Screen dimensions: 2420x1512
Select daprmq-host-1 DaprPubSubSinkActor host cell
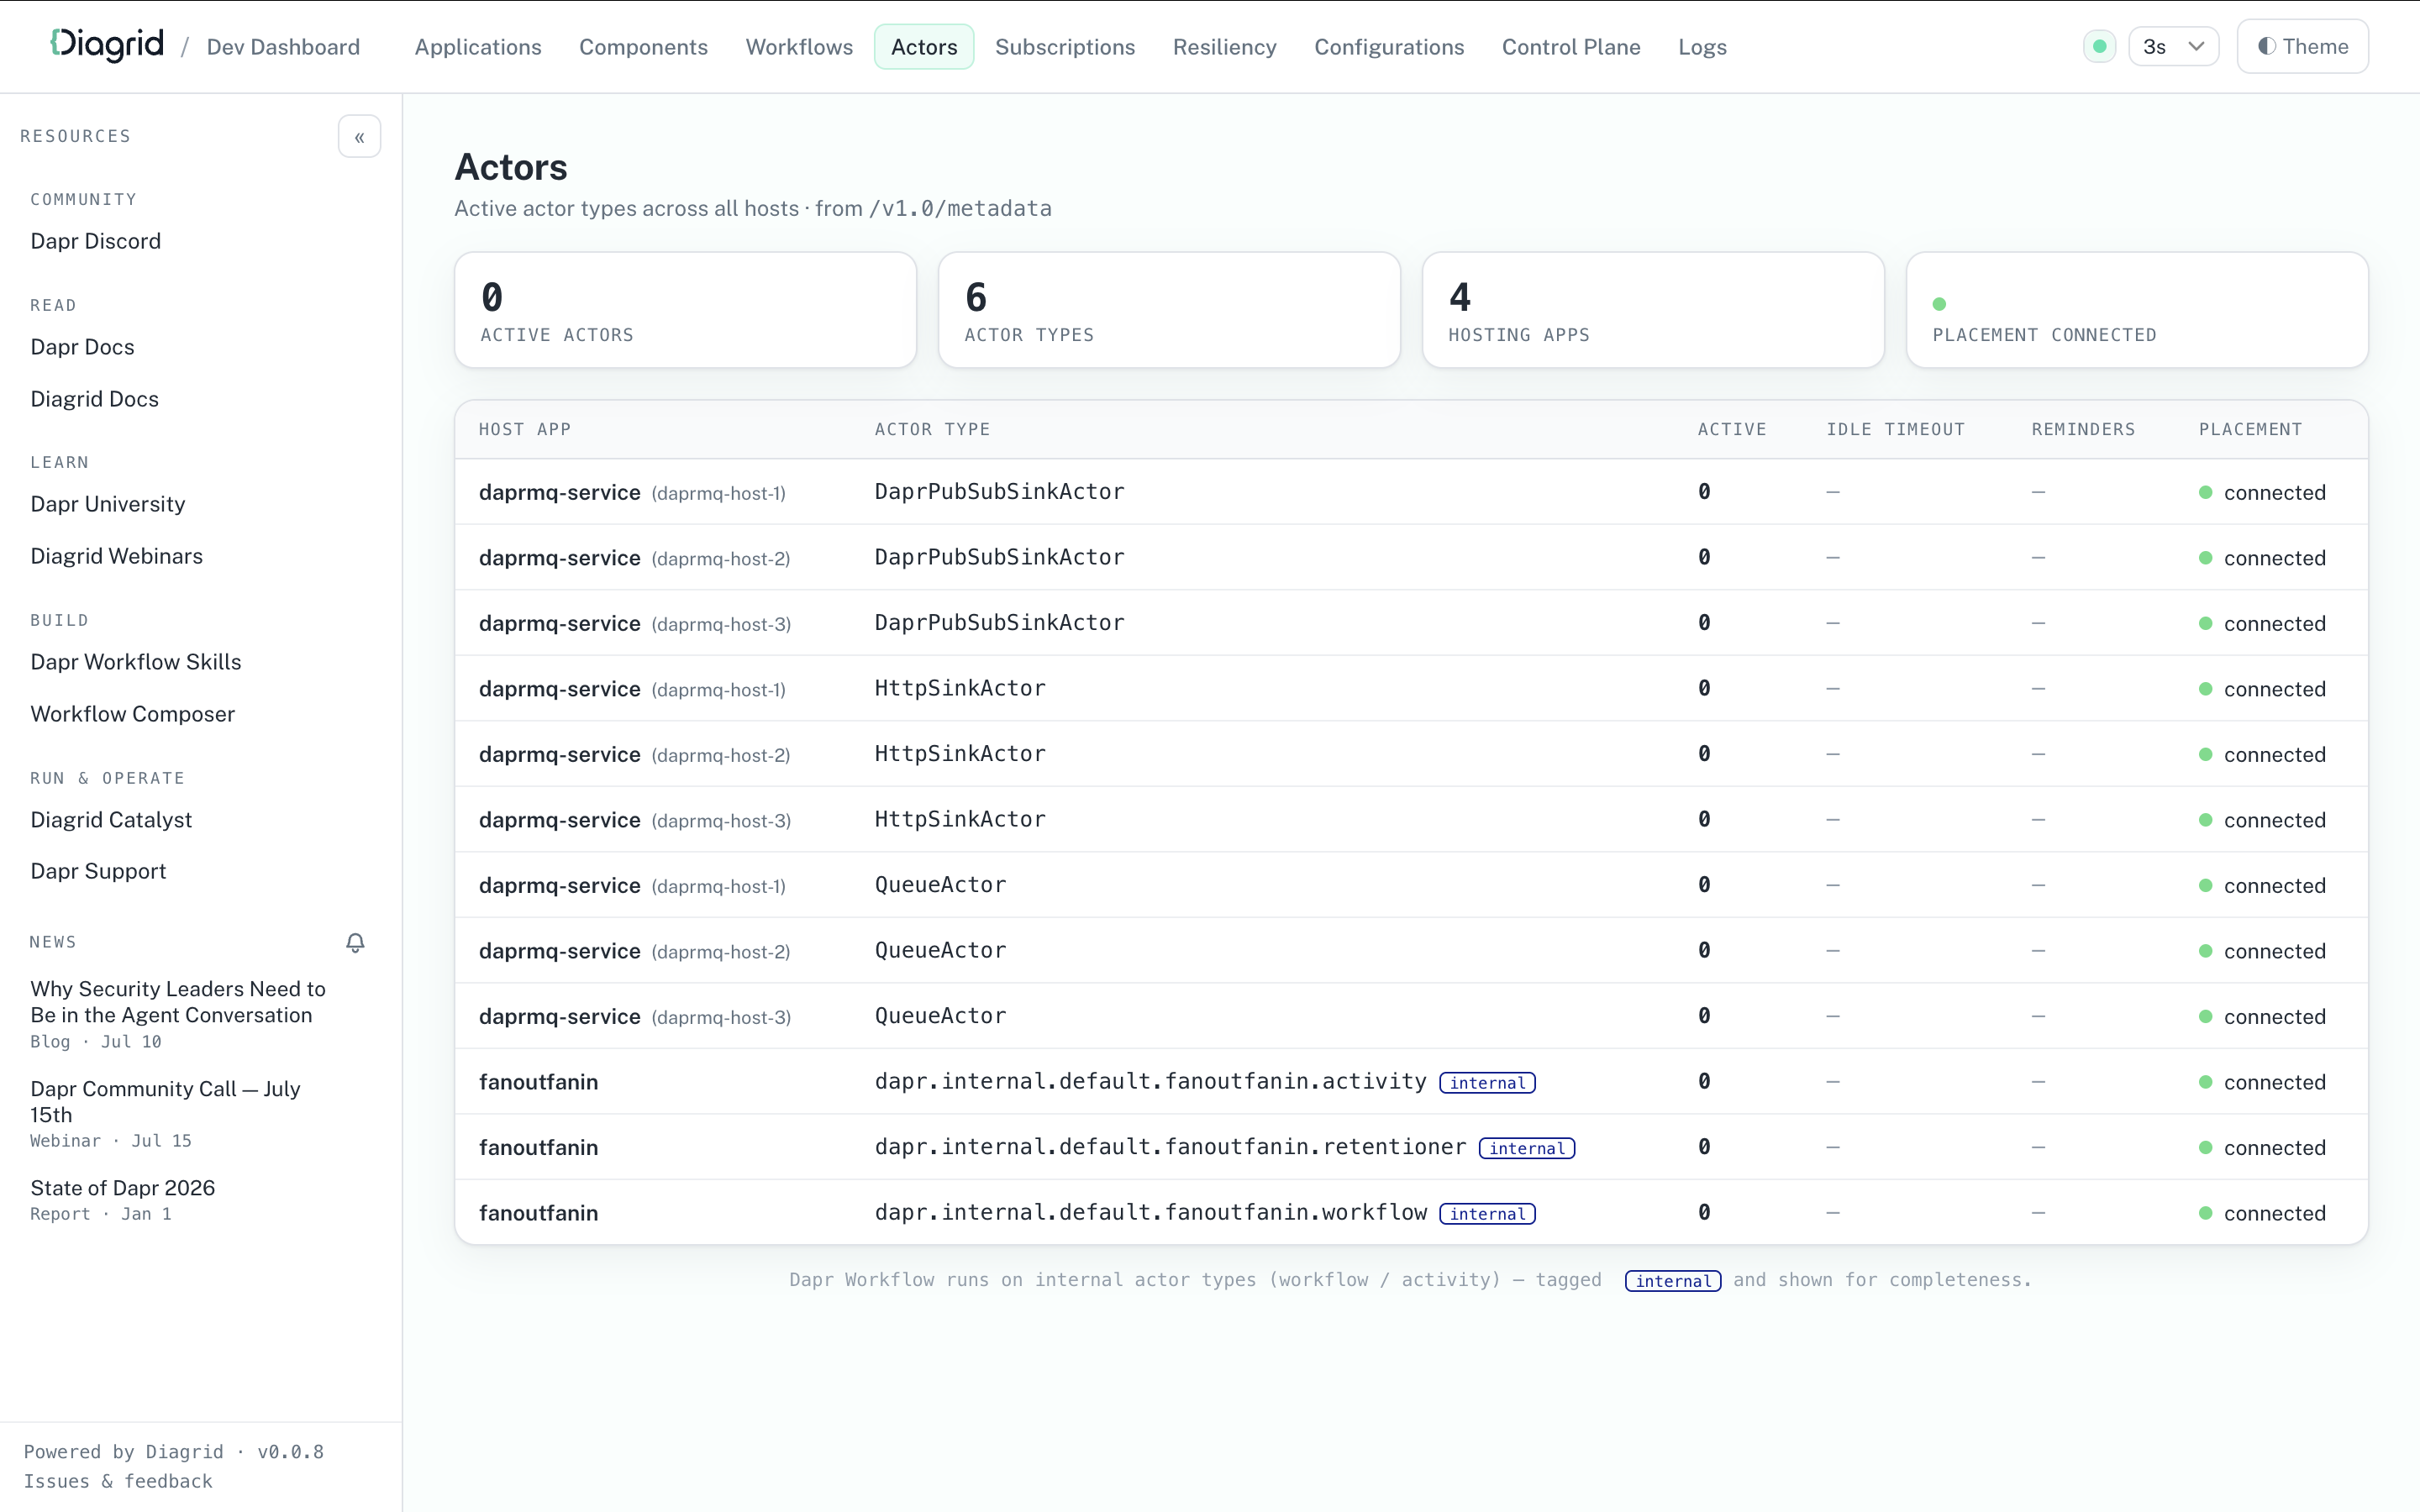(632, 492)
